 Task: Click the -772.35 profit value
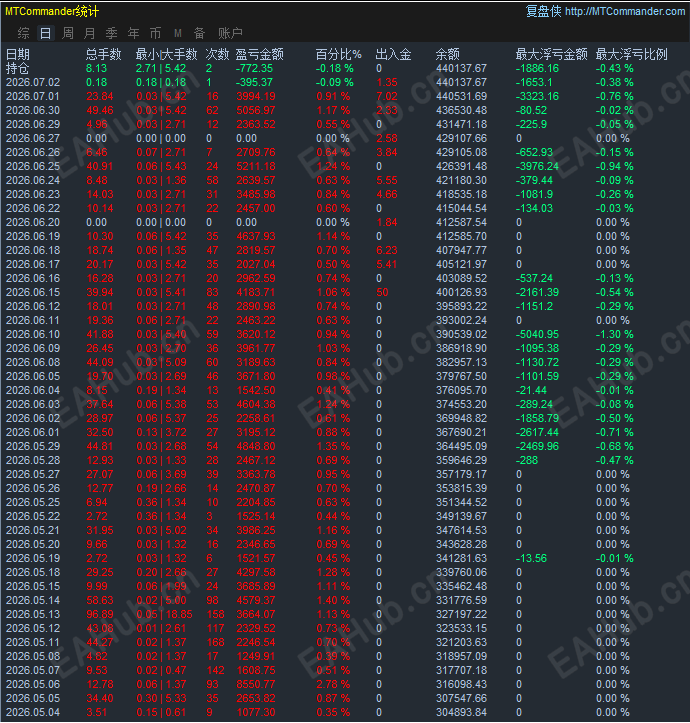(254, 68)
